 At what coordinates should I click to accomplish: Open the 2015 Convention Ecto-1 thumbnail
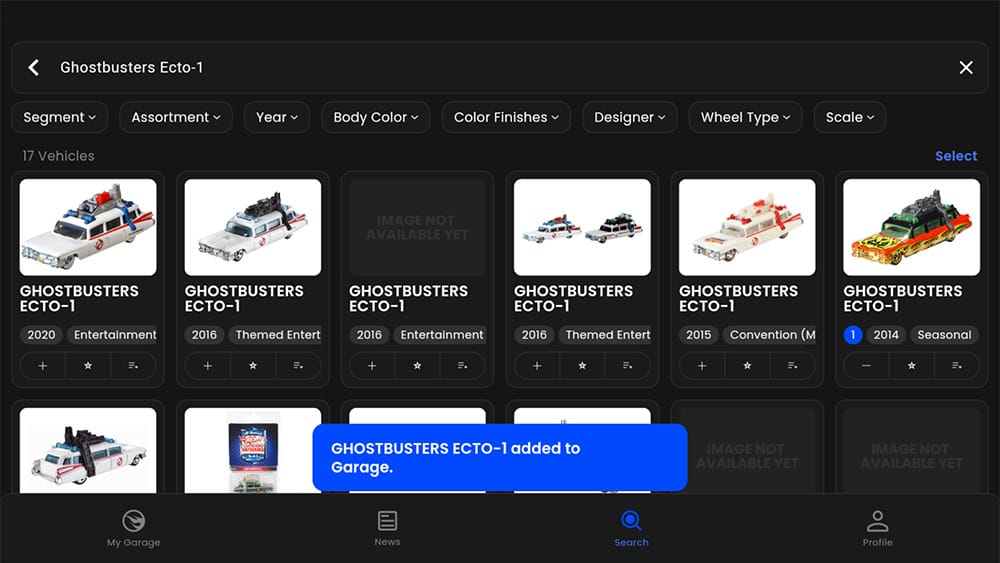(x=747, y=228)
